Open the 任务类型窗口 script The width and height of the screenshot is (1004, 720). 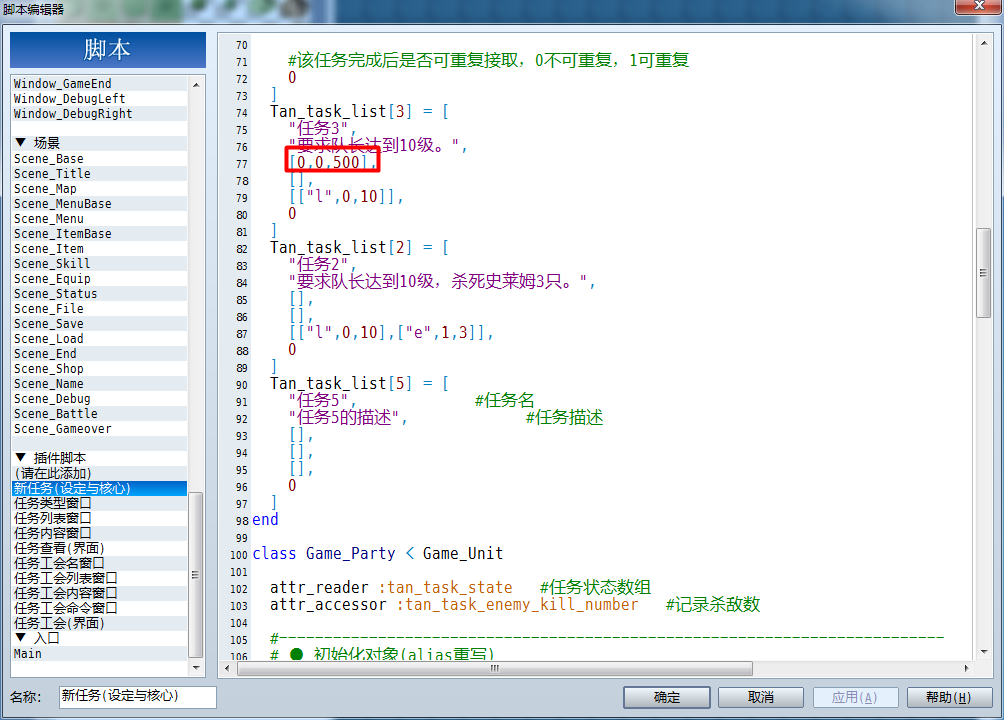point(100,503)
